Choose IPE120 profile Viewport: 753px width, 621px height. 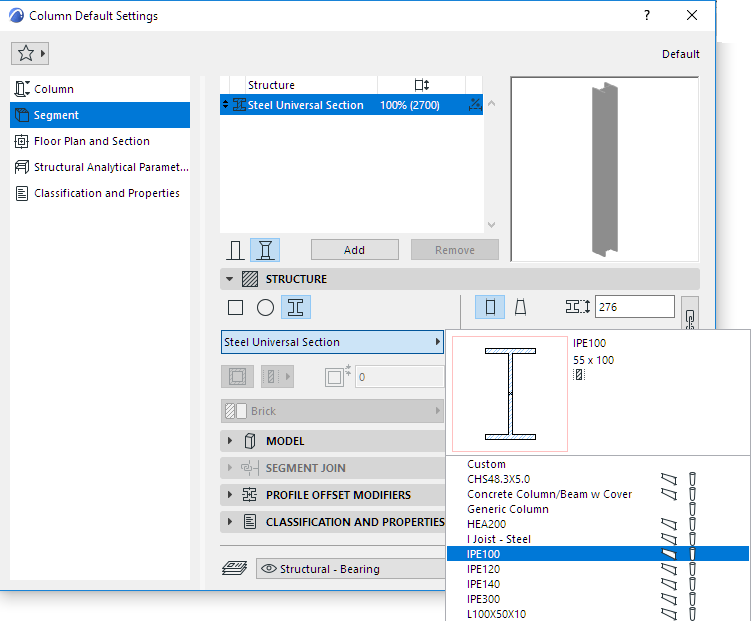[x=598, y=569]
